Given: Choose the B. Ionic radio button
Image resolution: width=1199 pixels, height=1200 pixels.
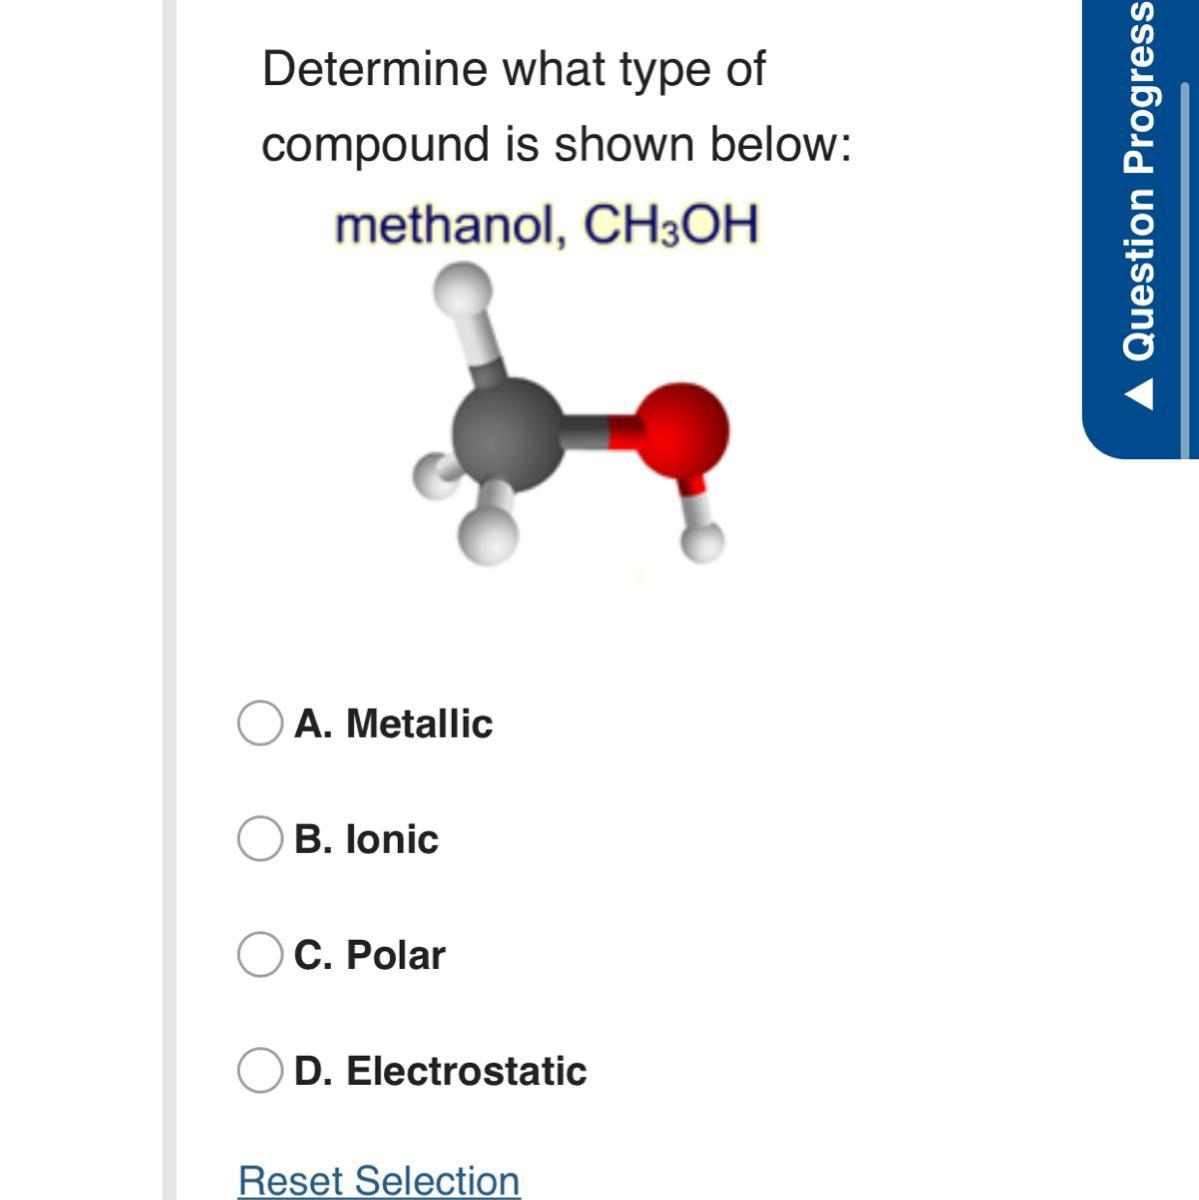Looking at the screenshot, I should tap(259, 839).
